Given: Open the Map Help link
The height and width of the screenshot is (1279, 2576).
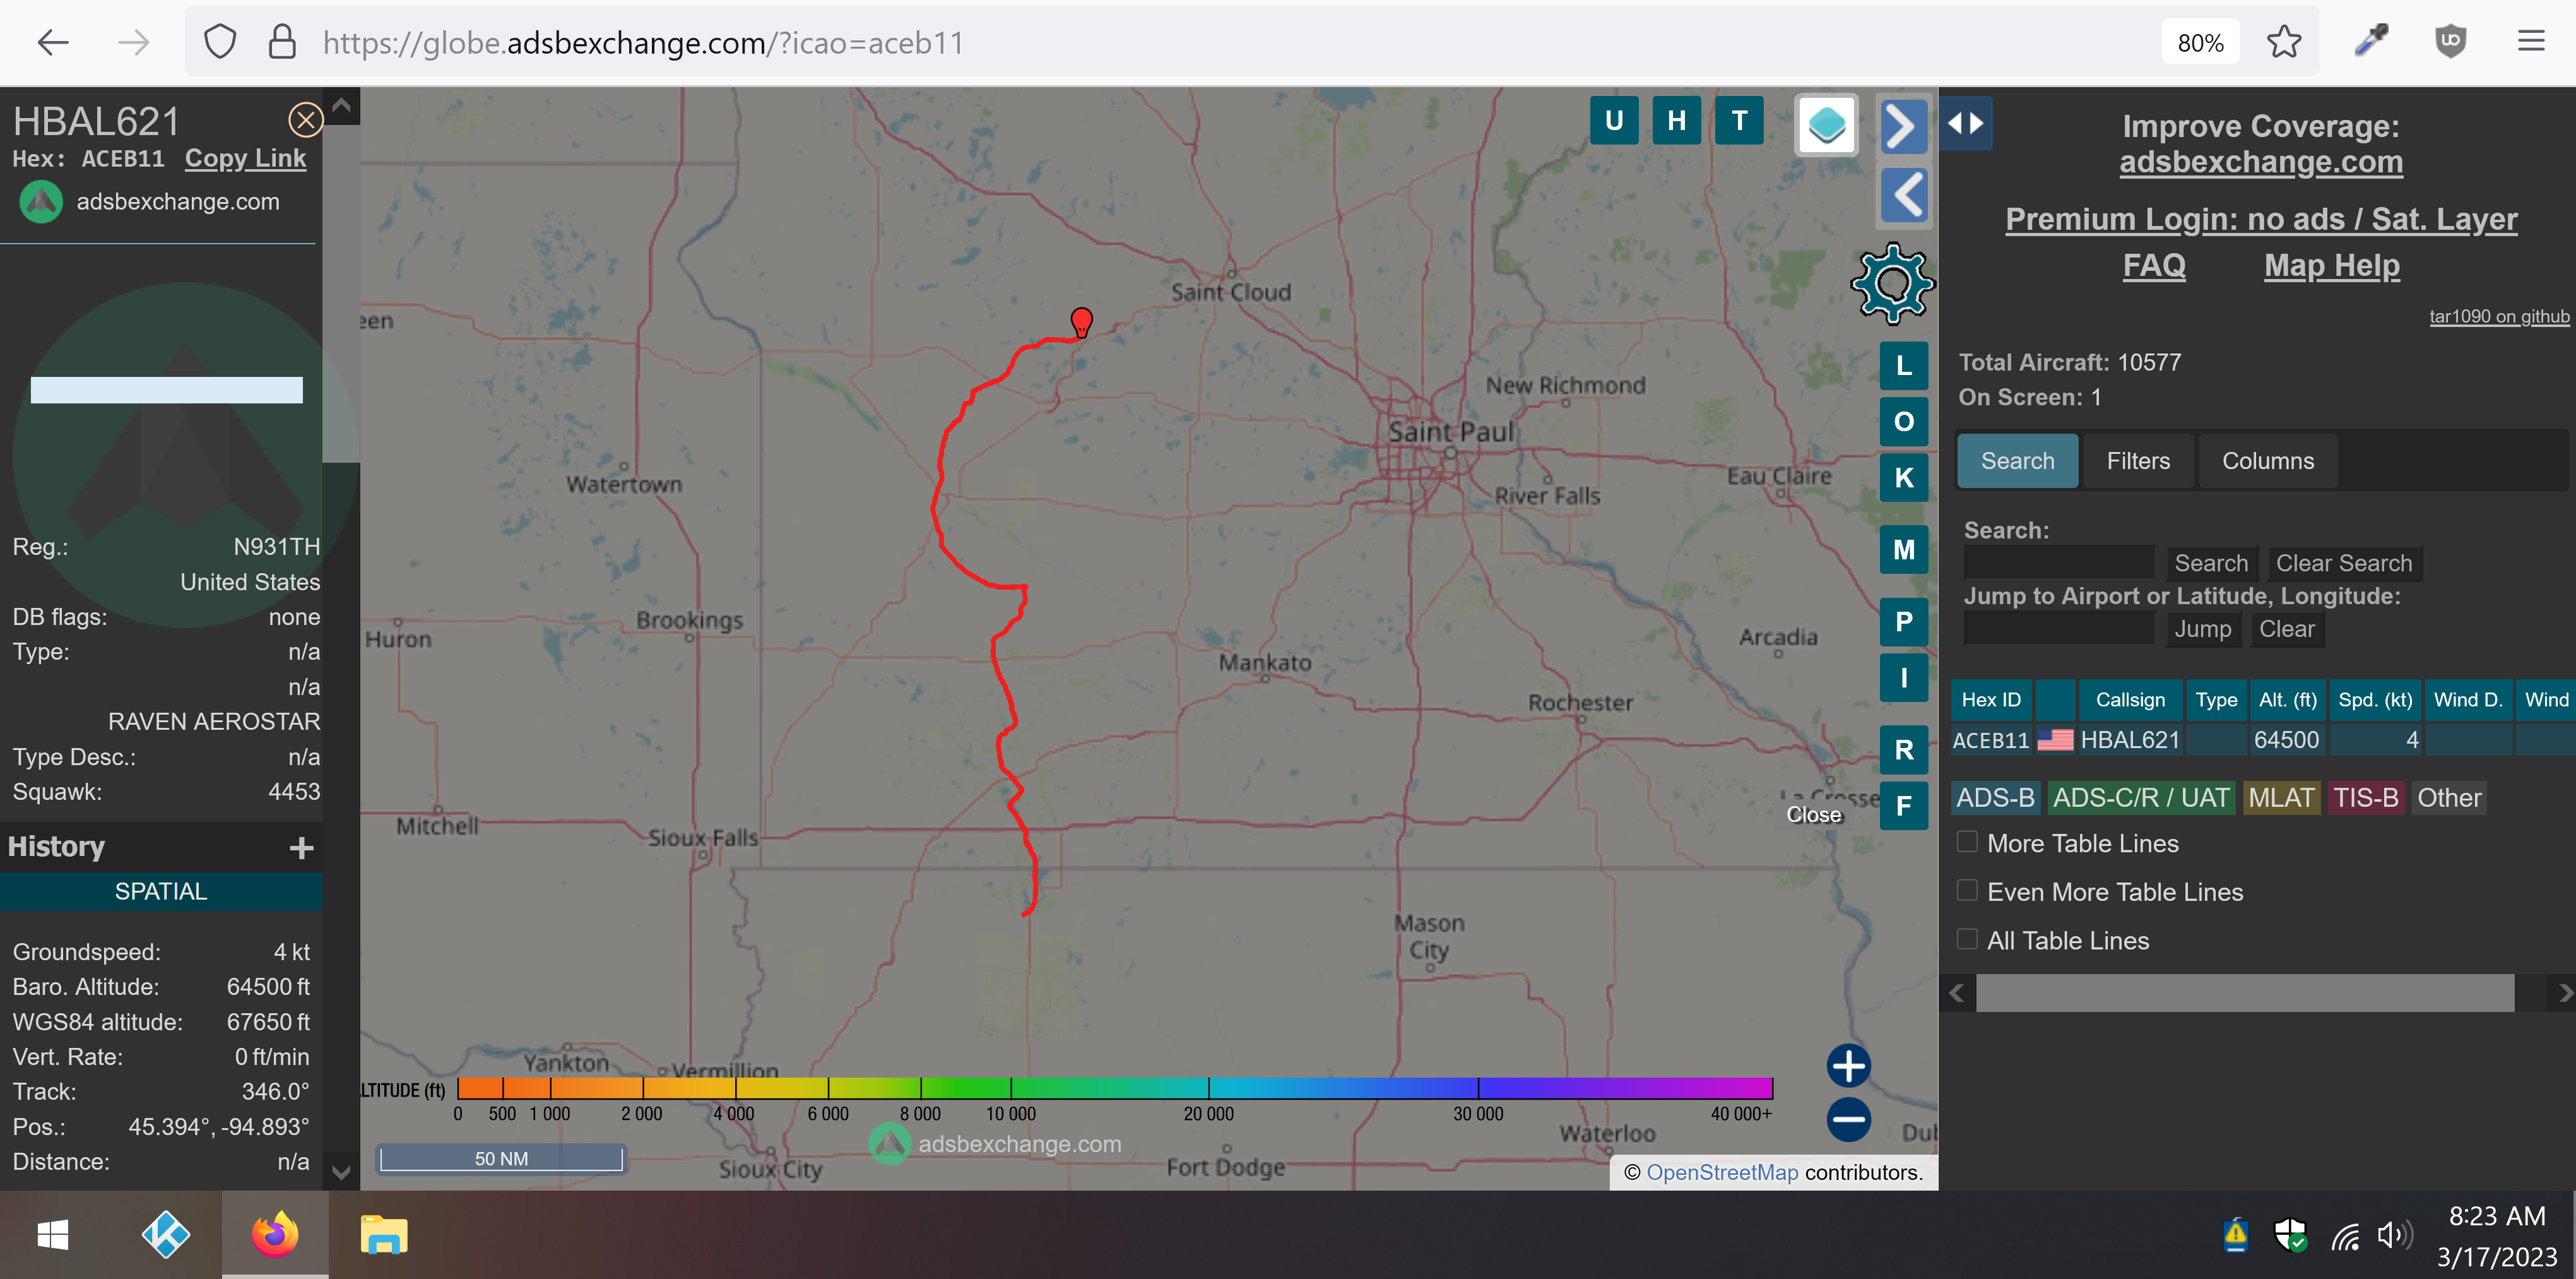Looking at the screenshot, I should click(2331, 265).
